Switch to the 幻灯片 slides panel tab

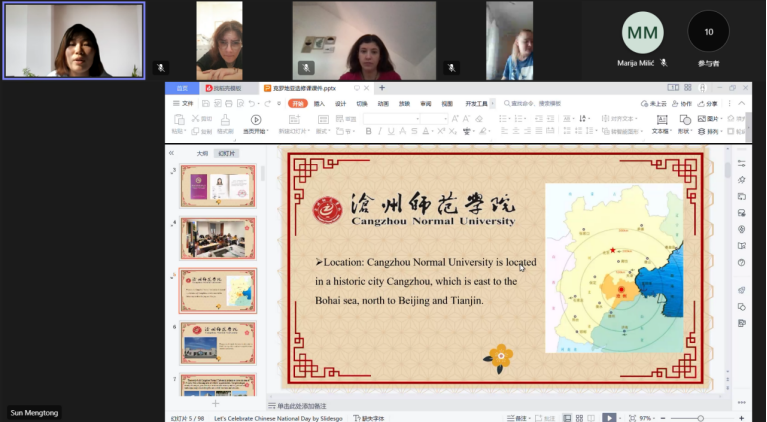(226, 153)
